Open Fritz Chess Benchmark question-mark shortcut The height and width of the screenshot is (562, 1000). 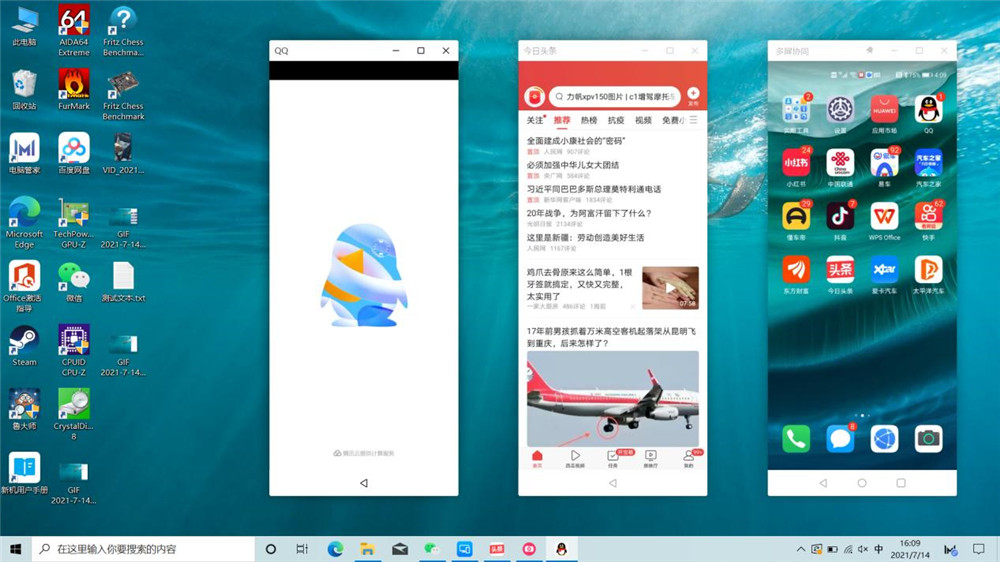click(x=123, y=31)
